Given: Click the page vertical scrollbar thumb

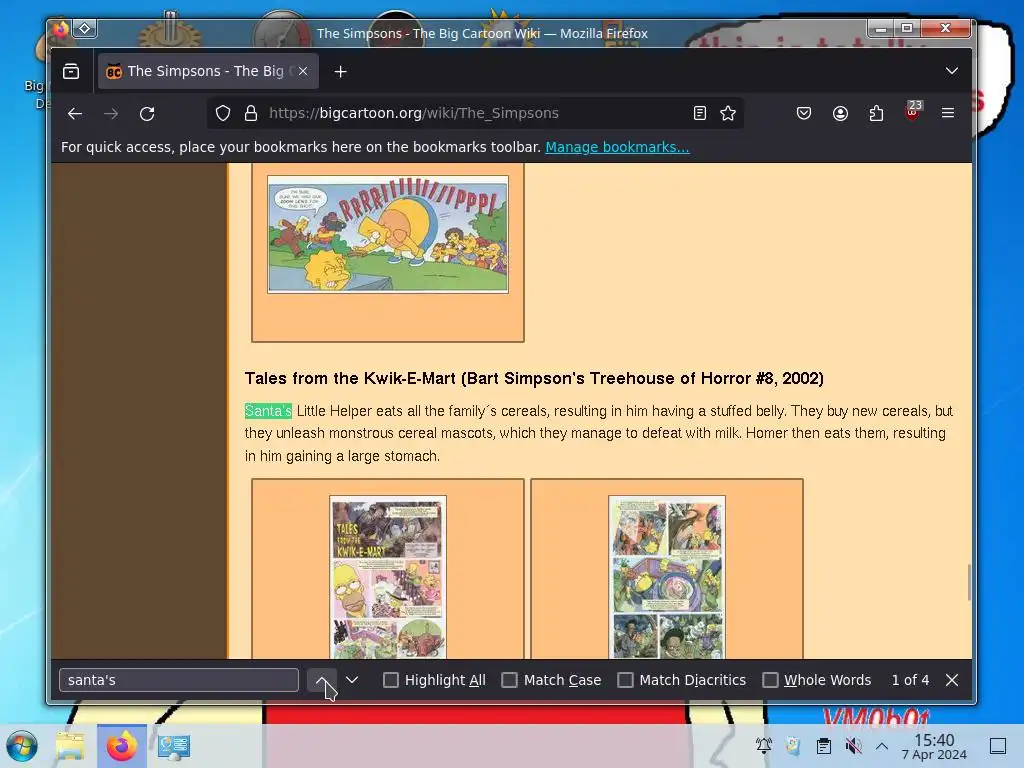Looking at the screenshot, I should (968, 582).
